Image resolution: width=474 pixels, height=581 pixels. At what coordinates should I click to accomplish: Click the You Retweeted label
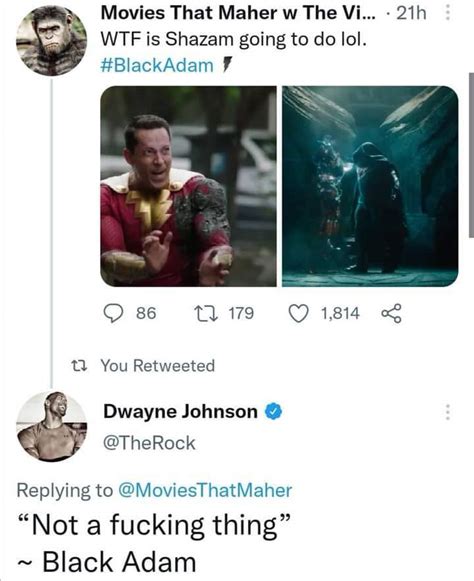click(158, 366)
